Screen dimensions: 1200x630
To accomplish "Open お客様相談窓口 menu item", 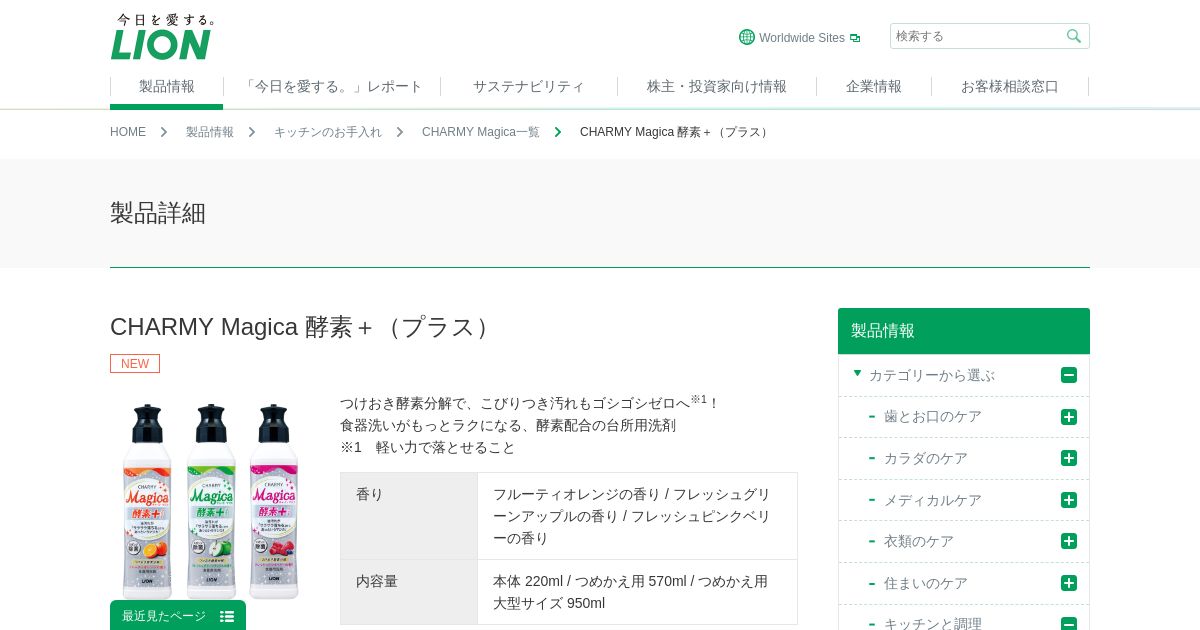I will 1010,86.
